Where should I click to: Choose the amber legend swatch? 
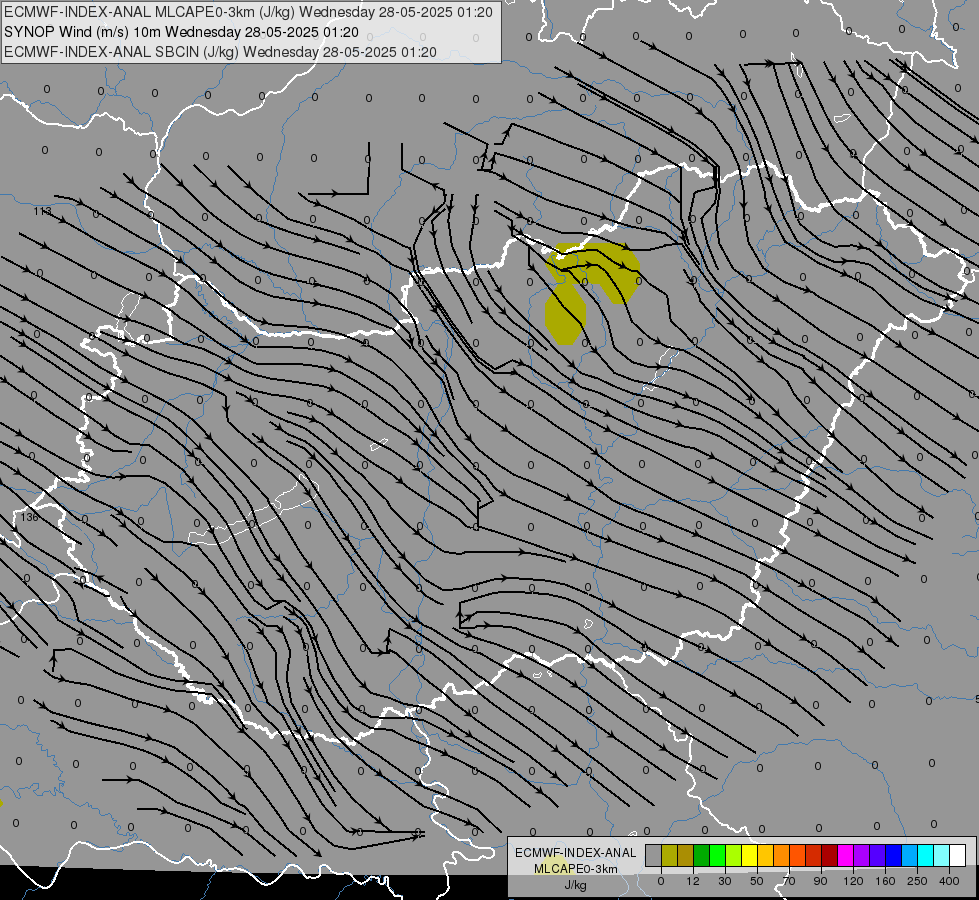(x=766, y=855)
